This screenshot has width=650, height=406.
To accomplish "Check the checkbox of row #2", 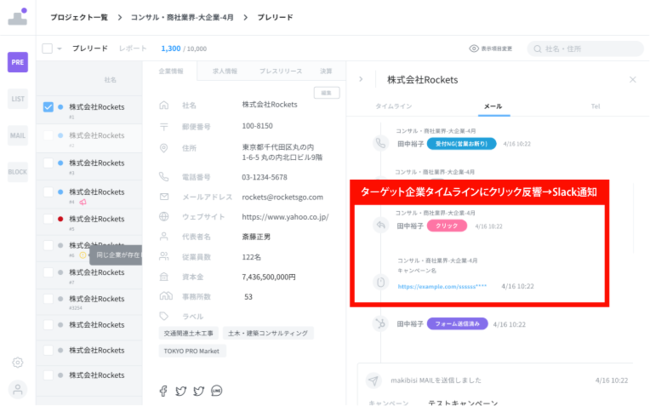I will click(x=48, y=135).
